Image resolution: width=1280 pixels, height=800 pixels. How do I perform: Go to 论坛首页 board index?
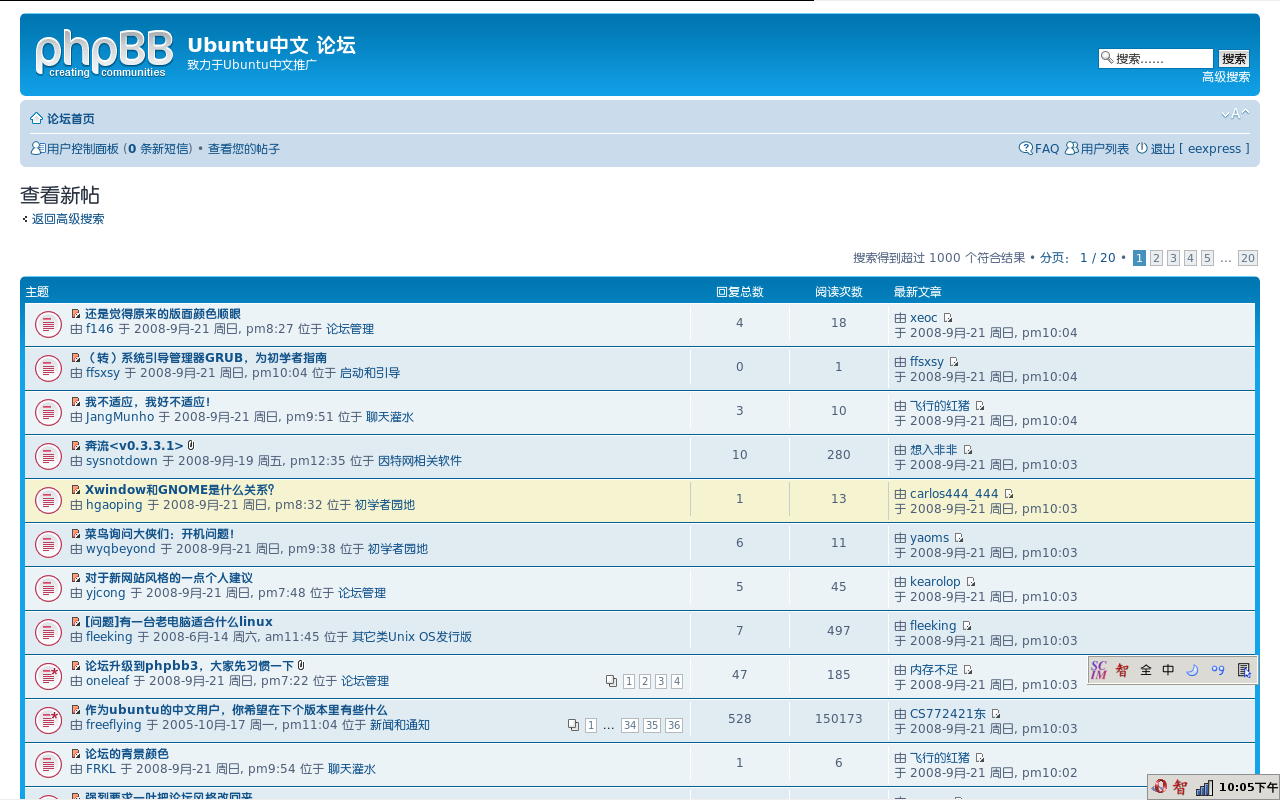pos(71,119)
